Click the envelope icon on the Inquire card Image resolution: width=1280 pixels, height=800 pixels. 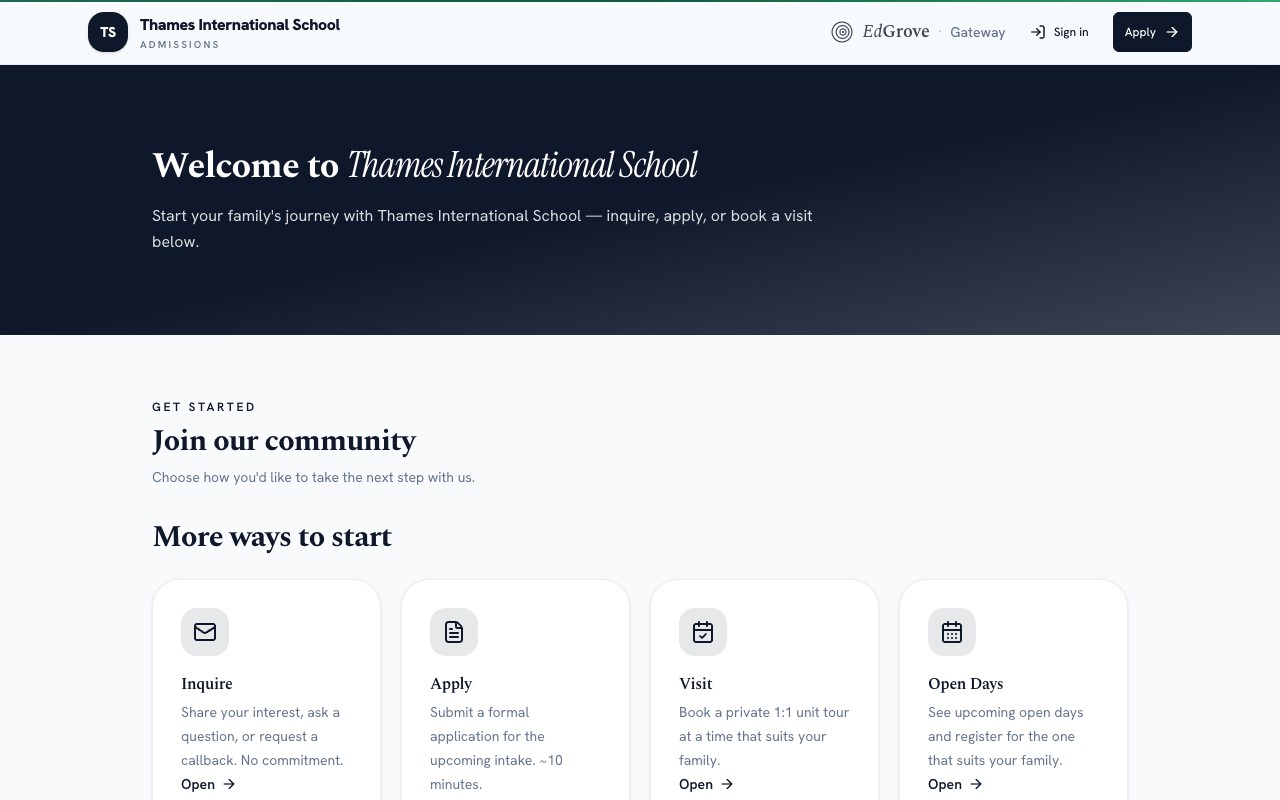point(205,632)
